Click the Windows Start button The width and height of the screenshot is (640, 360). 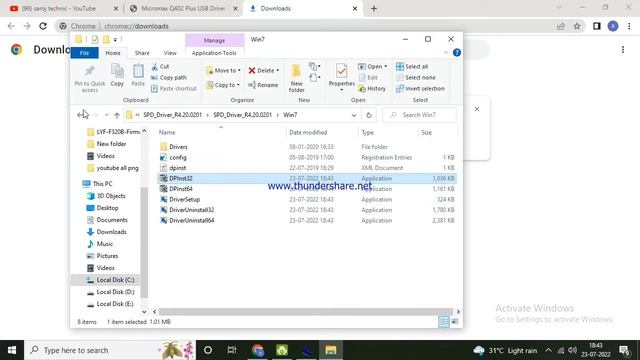click(12, 350)
